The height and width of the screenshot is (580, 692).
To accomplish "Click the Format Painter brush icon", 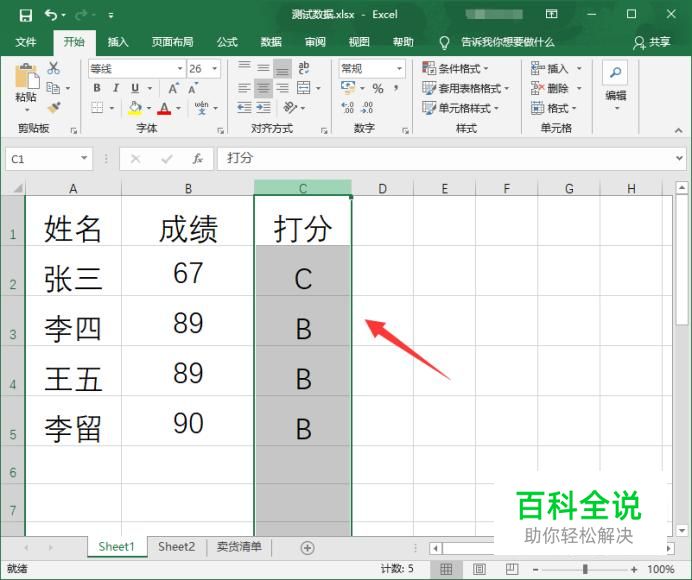I will coord(53,107).
